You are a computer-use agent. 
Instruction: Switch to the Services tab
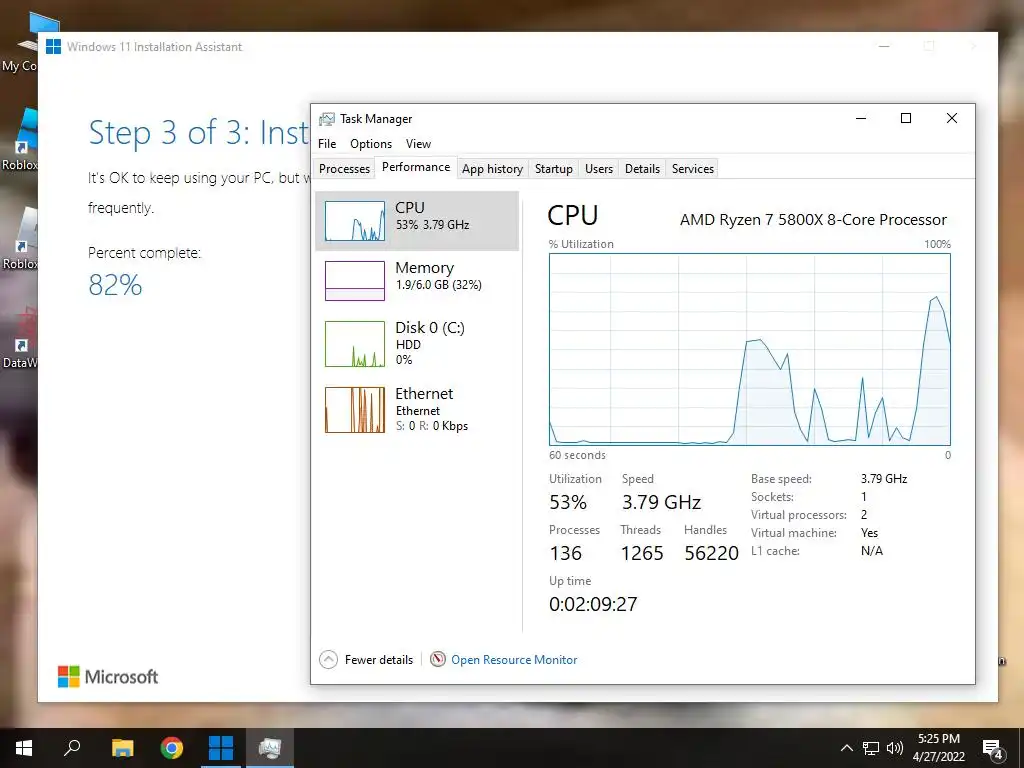(693, 168)
